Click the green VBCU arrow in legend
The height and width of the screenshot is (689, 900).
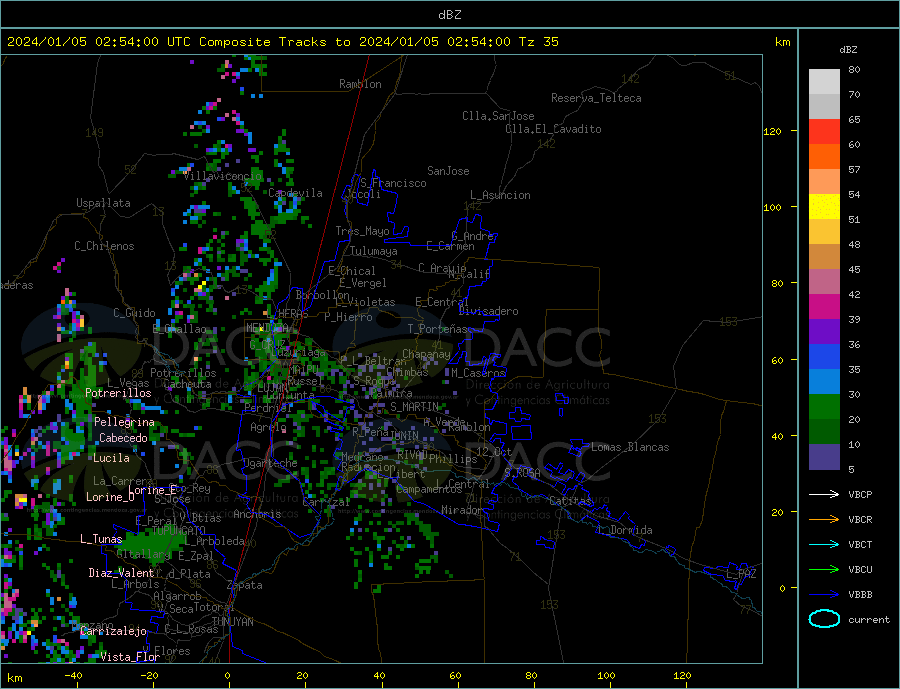(824, 570)
